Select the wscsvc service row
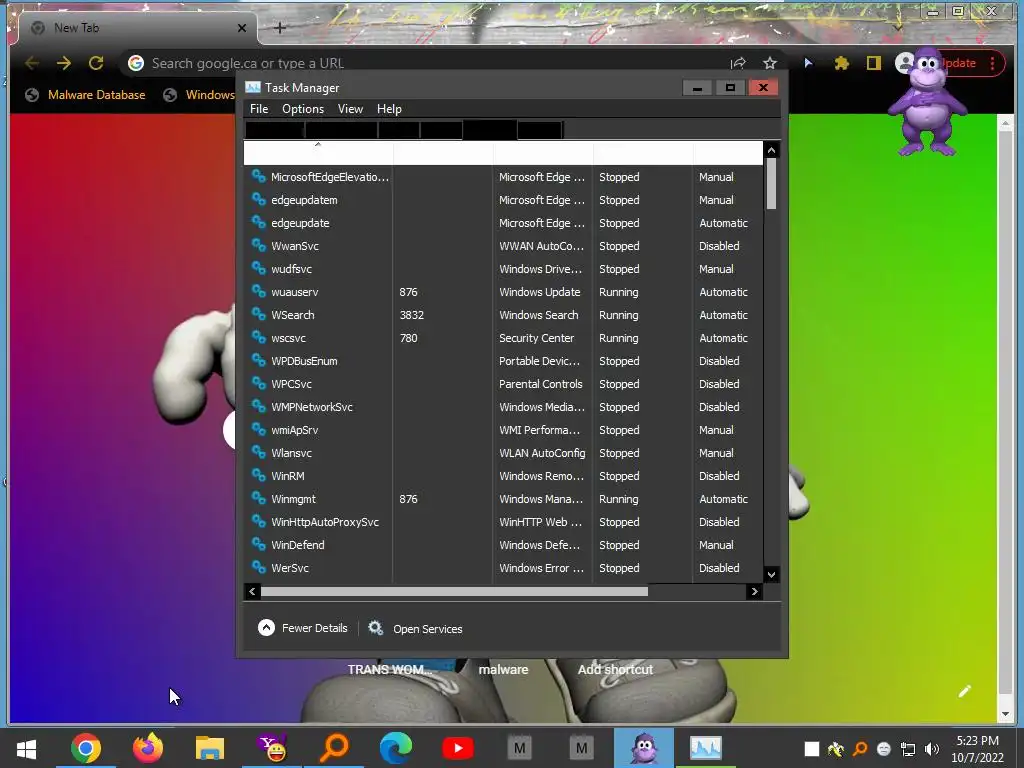 503,338
